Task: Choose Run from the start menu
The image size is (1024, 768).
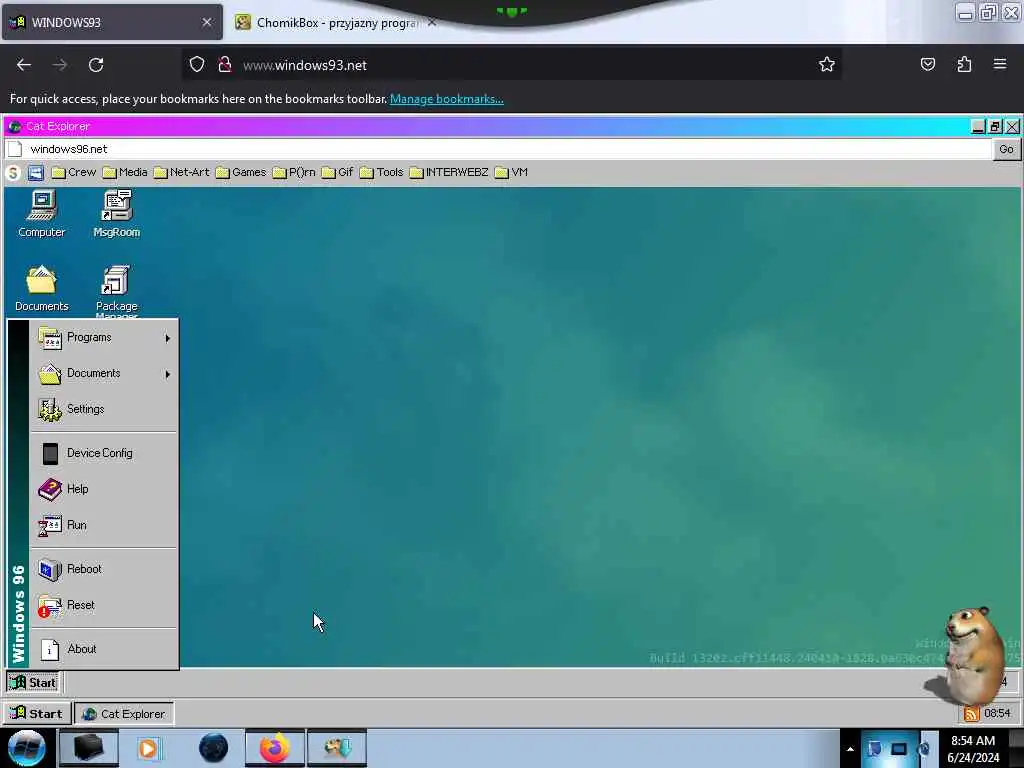Action: click(104, 525)
